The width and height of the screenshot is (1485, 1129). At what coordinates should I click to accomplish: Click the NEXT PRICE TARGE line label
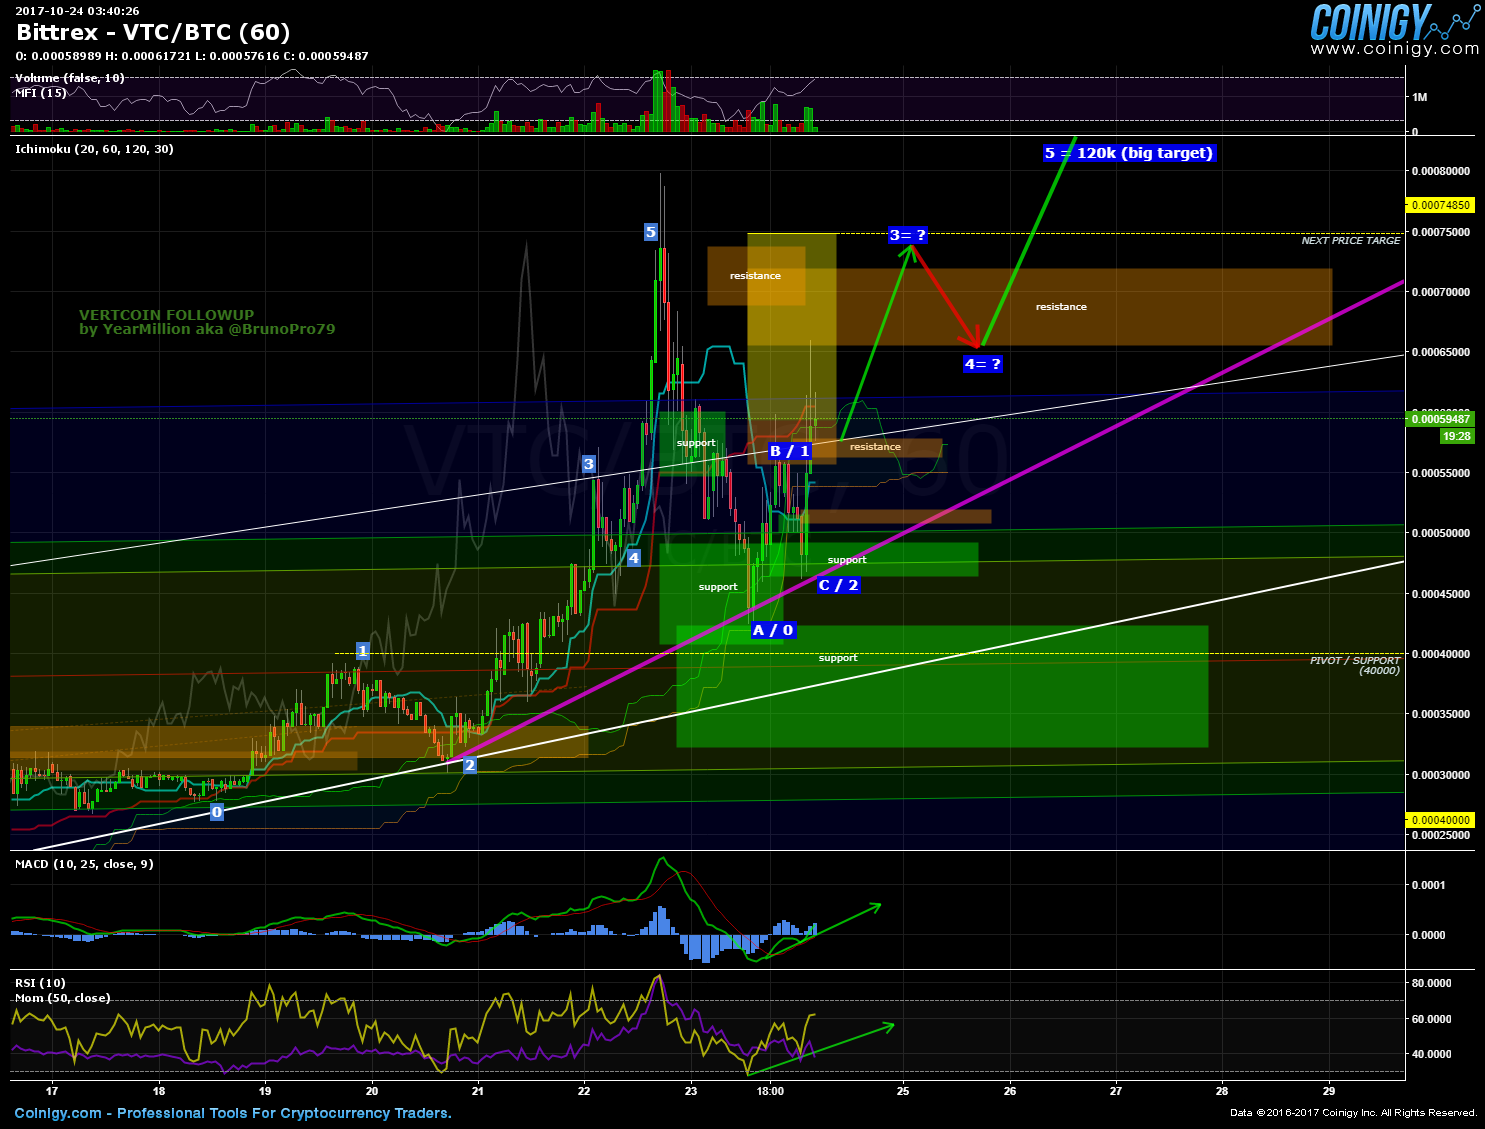[x=1351, y=241]
